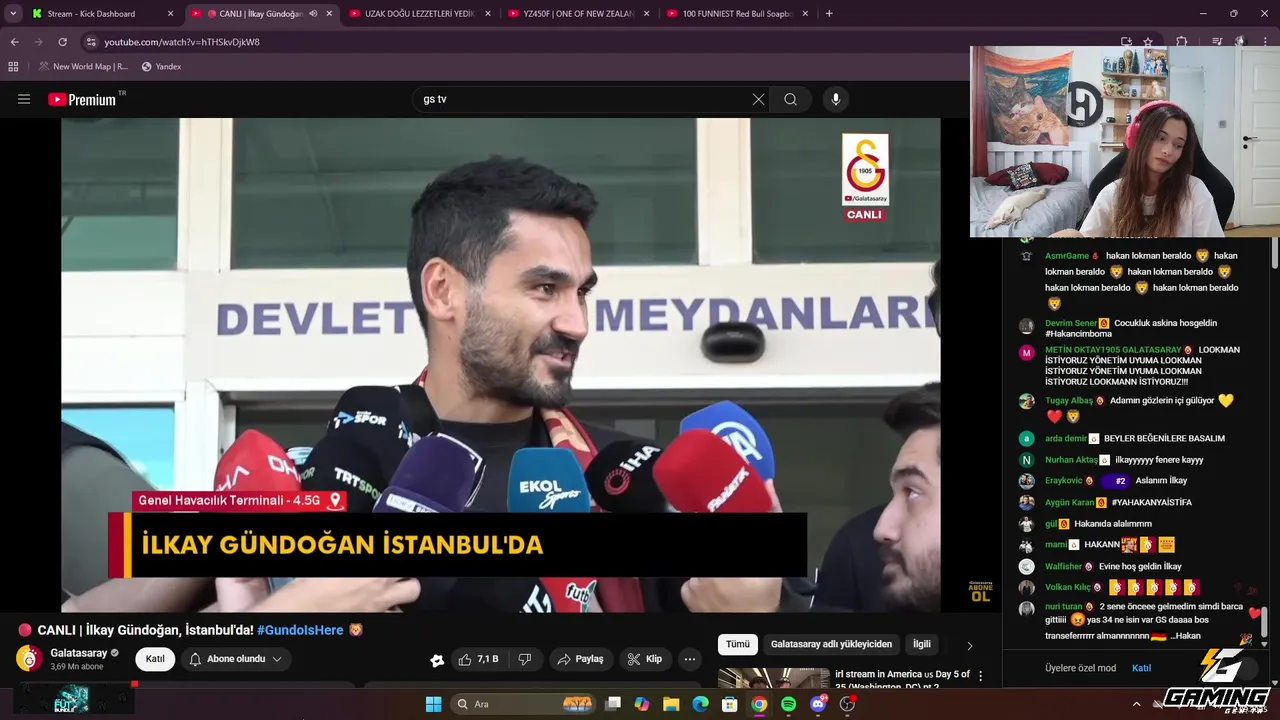The image size is (1280, 720).
Task: Open Microsoft Store from the taskbar
Action: point(730,704)
